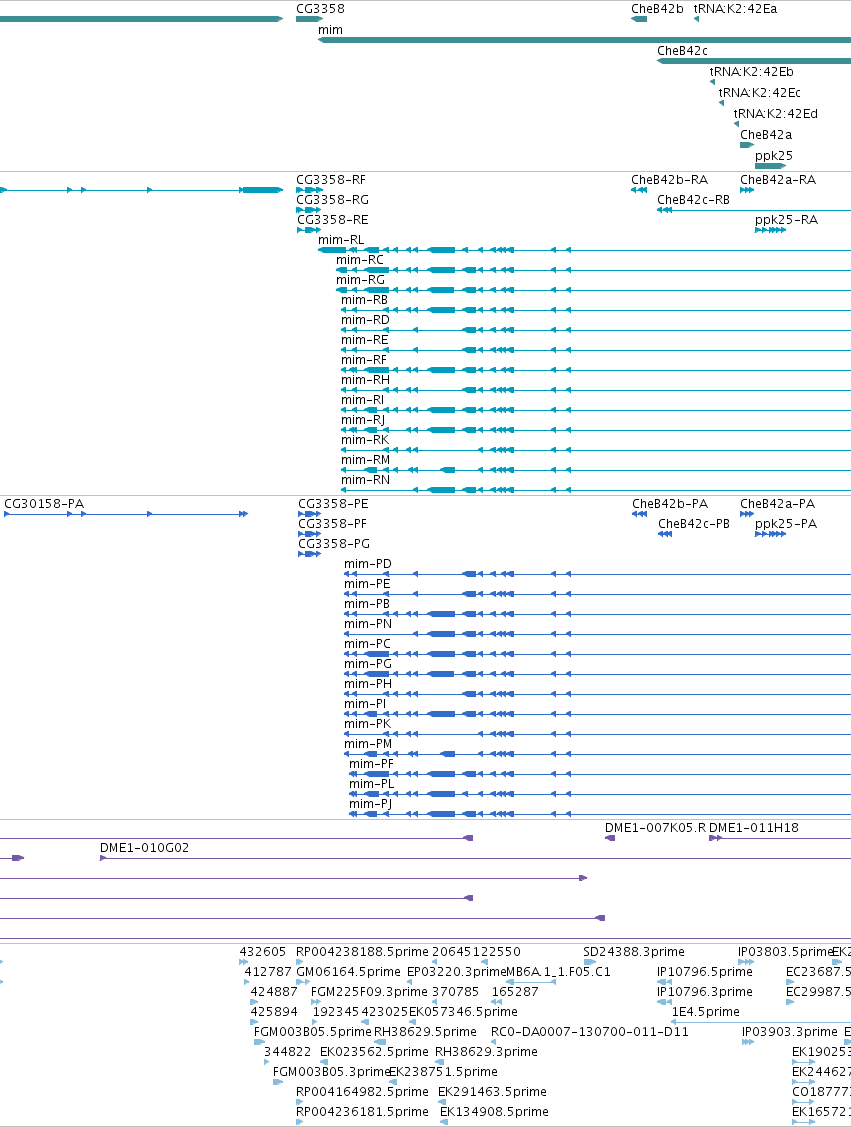Screen dimensions: 851x1127
Task: Click the ppk25-PA protein label
Action: [x=786, y=524]
